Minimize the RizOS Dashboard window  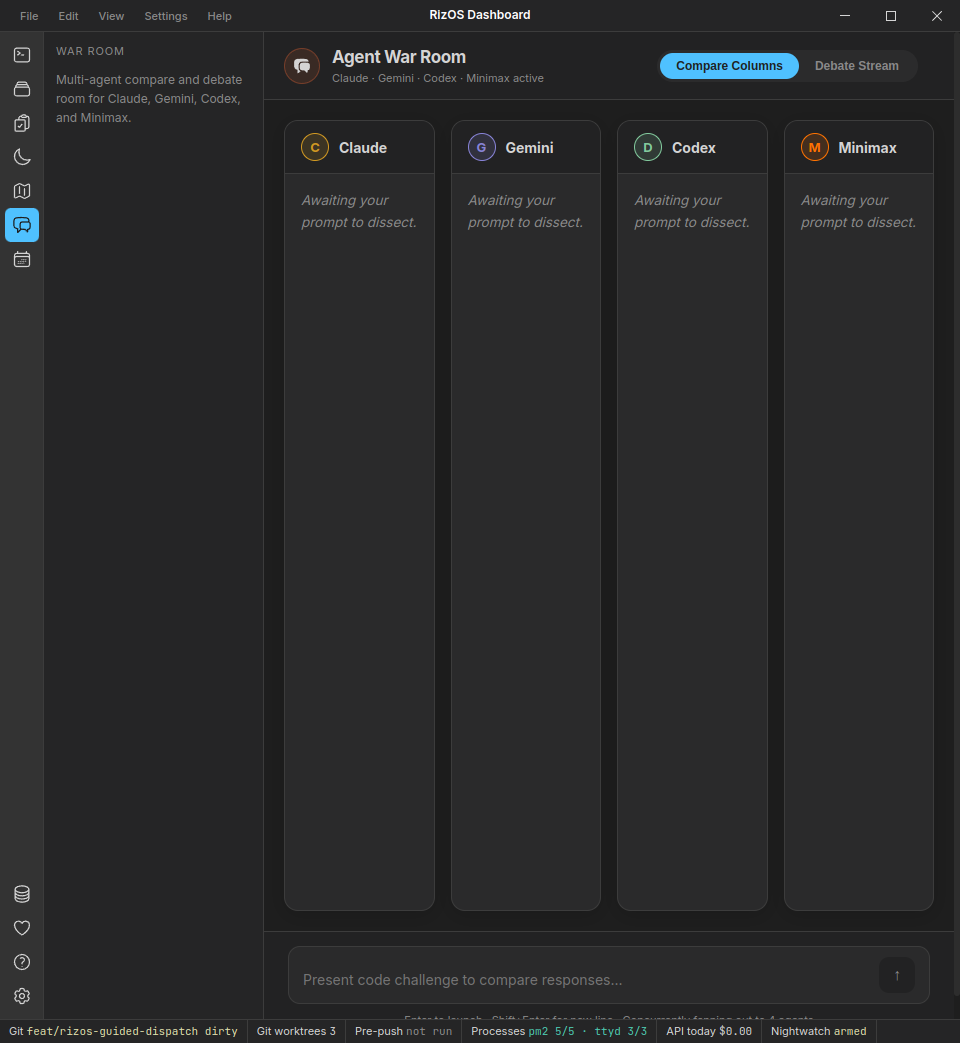coord(845,15)
